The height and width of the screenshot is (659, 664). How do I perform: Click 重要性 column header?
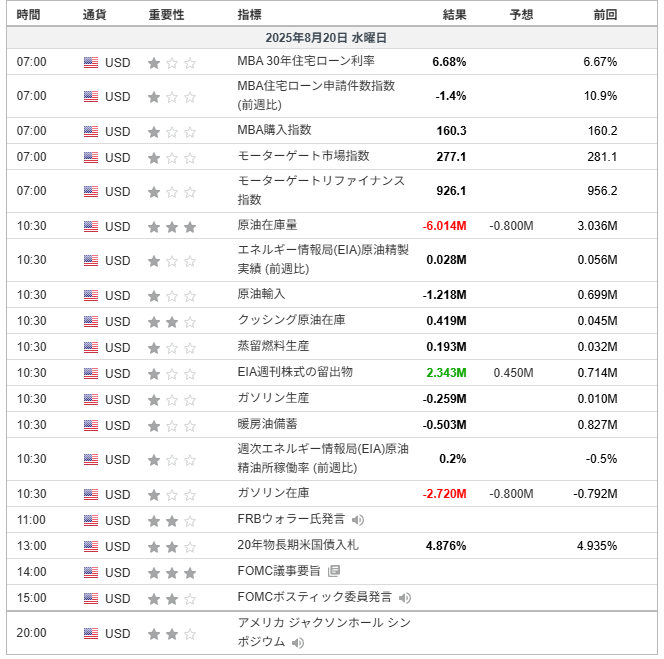click(166, 15)
